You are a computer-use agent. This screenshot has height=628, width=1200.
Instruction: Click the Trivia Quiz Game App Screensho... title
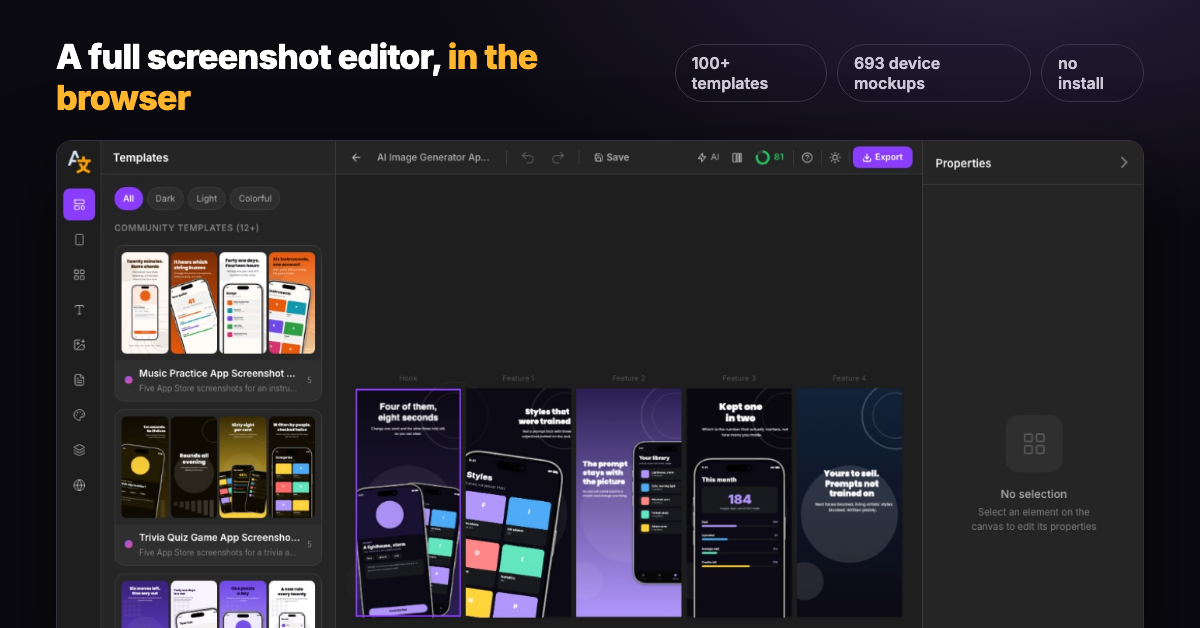tap(217, 537)
